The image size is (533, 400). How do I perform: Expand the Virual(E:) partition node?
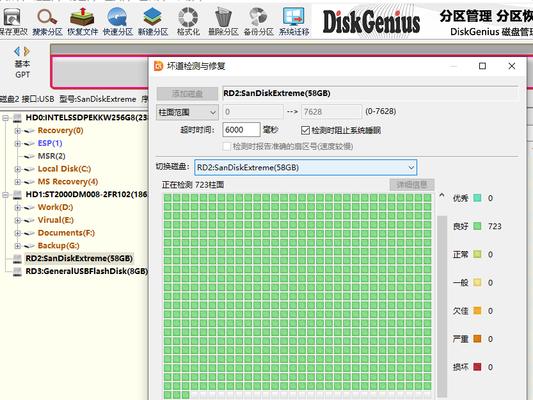point(18,221)
